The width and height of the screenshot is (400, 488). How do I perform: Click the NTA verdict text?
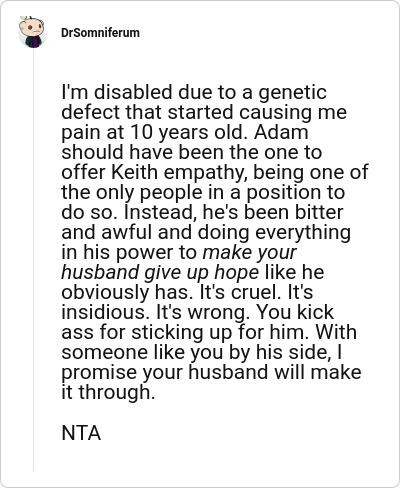click(x=81, y=433)
